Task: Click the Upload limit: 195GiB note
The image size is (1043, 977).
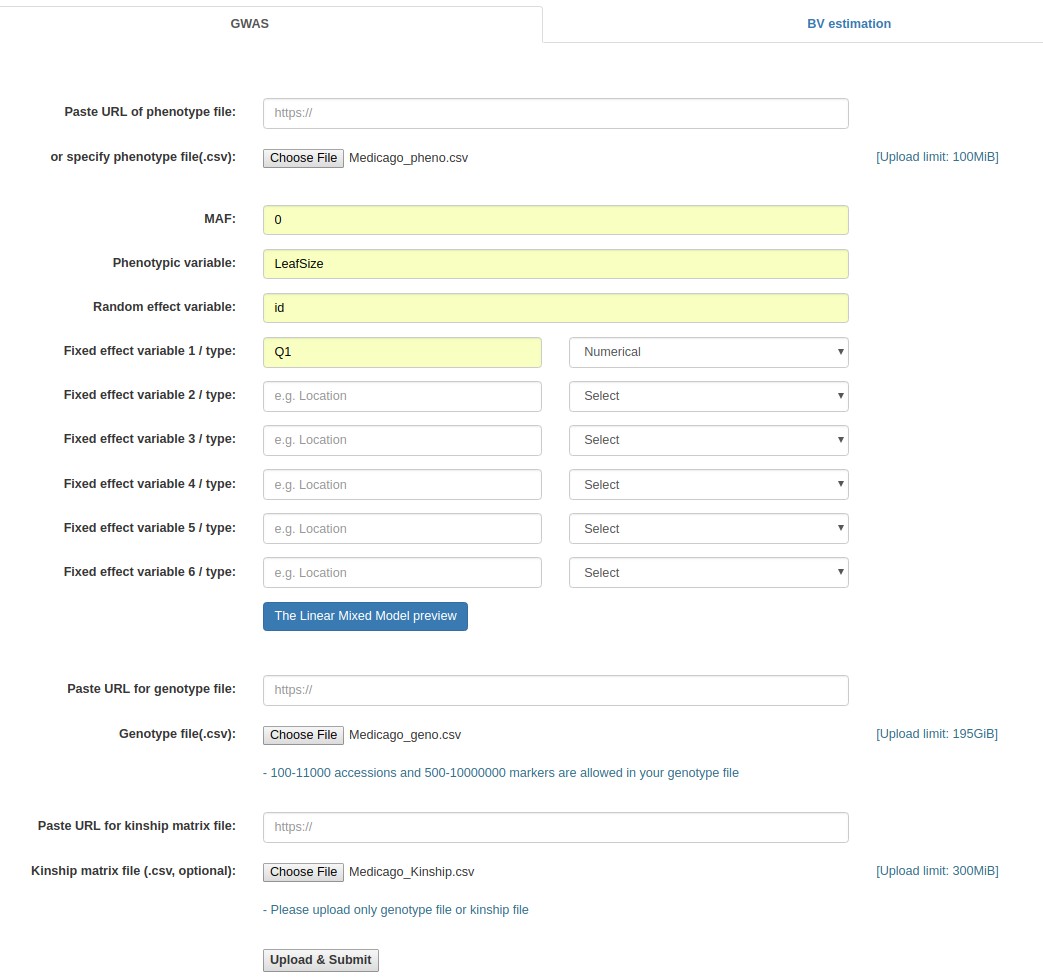Action: [937, 734]
